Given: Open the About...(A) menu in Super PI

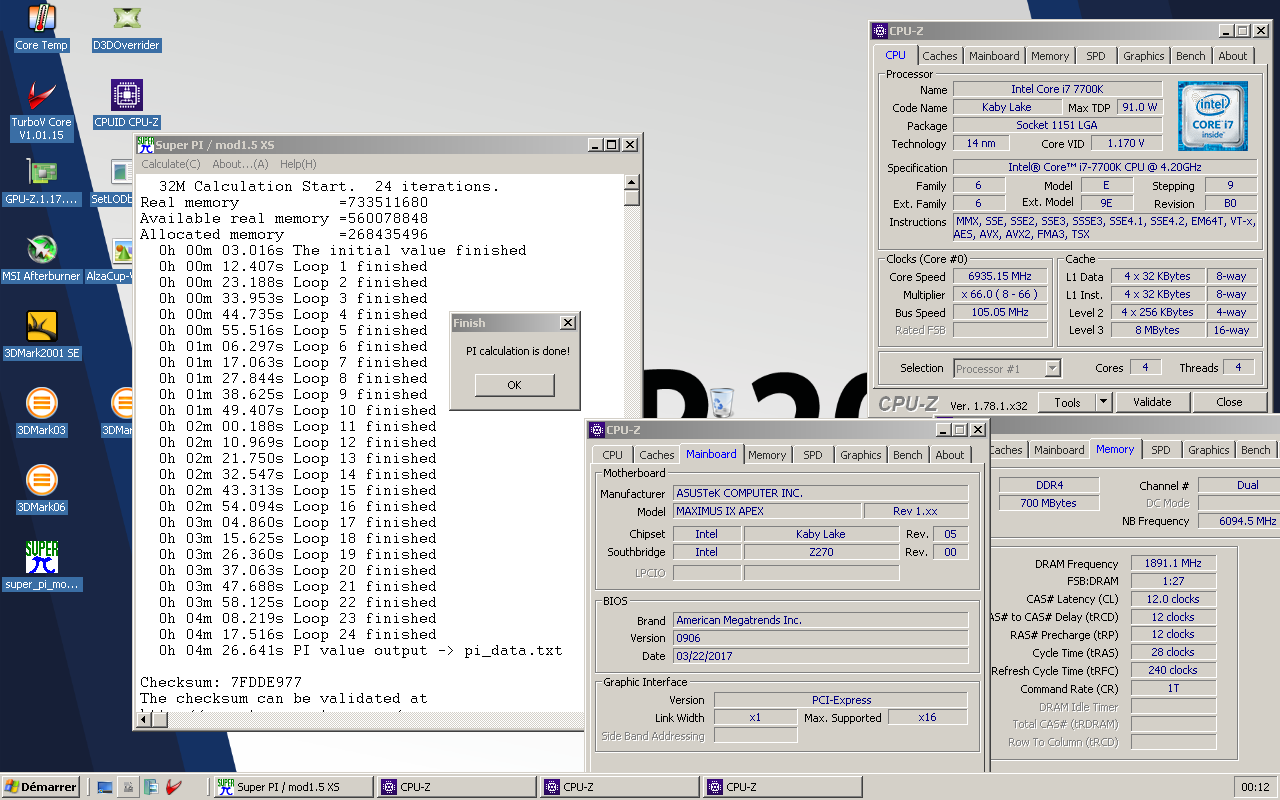Looking at the screenshot, I should point(240,164).
